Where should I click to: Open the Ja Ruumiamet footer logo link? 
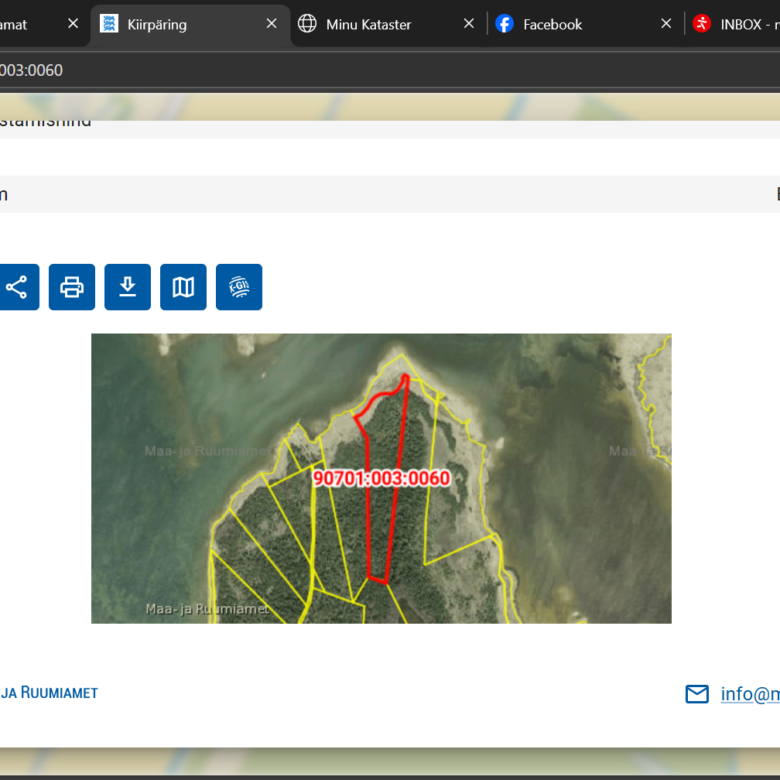48,693
